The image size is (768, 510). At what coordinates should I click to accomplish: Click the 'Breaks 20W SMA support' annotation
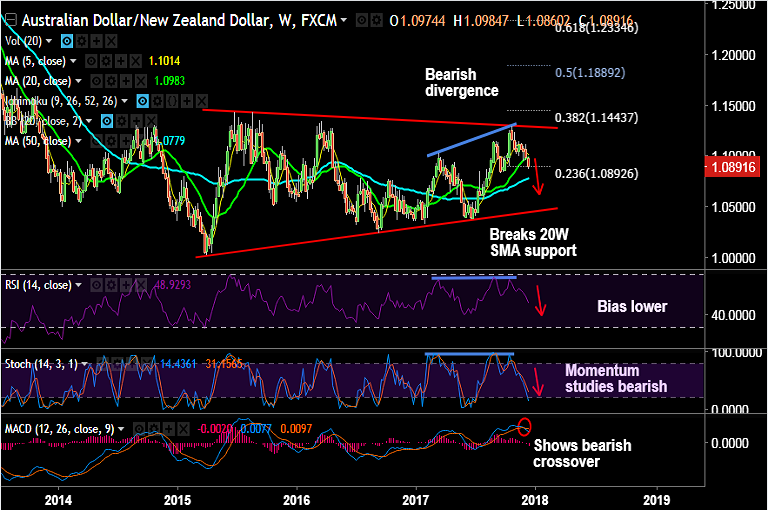click(x=533, y=243)
